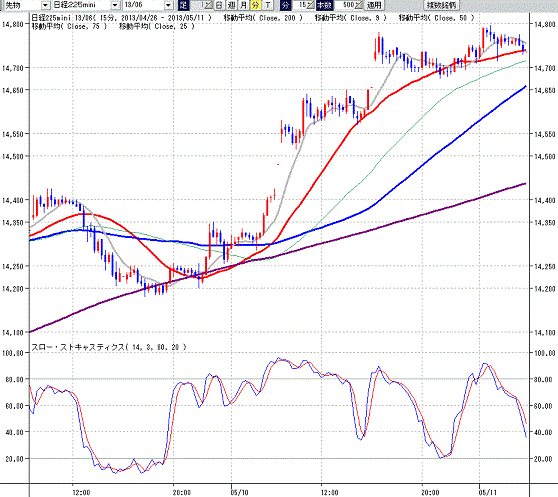Click the 移動平均(Close, 75) legend label
558x497 pixels.
[69, 26]
